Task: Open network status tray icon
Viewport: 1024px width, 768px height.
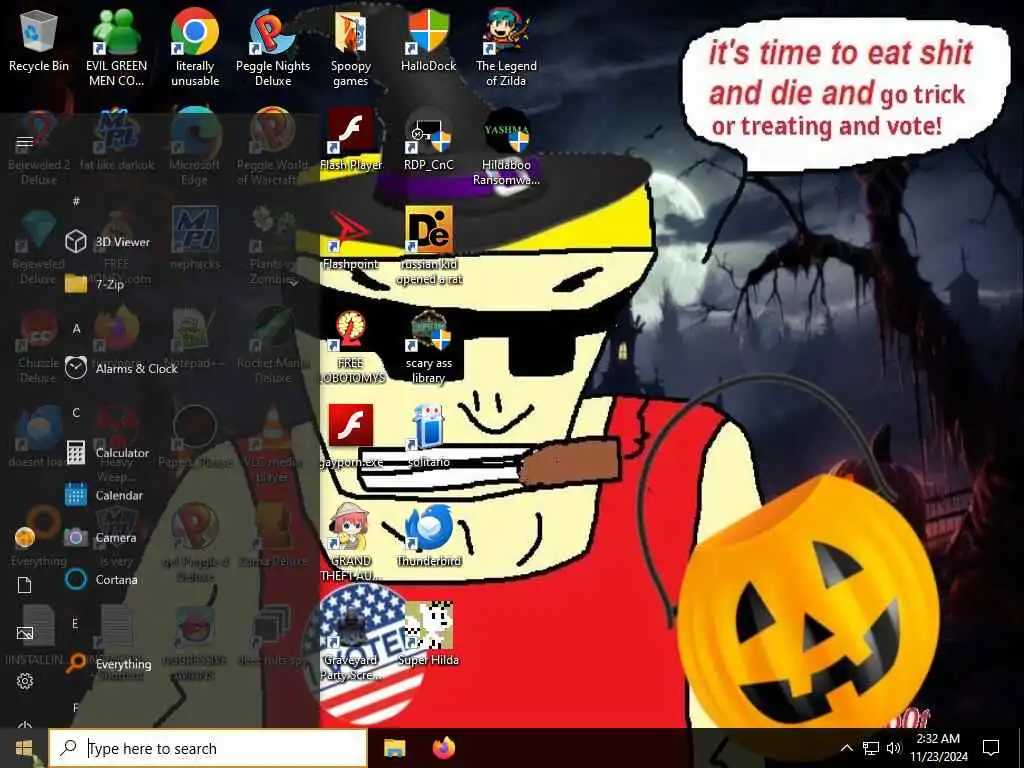Action: [871, 748]
